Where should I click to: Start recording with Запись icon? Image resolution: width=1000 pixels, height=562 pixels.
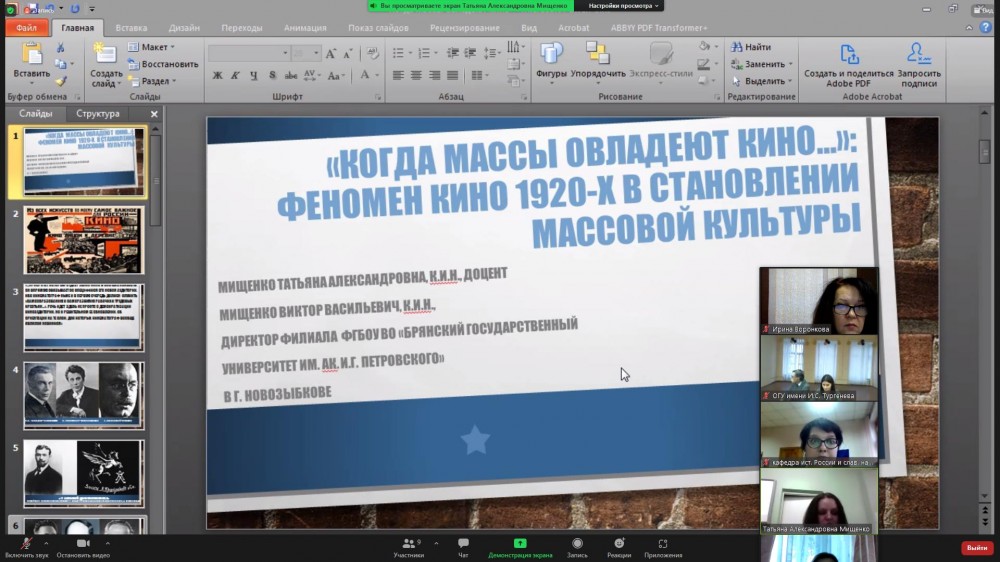(x=577, y=543)
